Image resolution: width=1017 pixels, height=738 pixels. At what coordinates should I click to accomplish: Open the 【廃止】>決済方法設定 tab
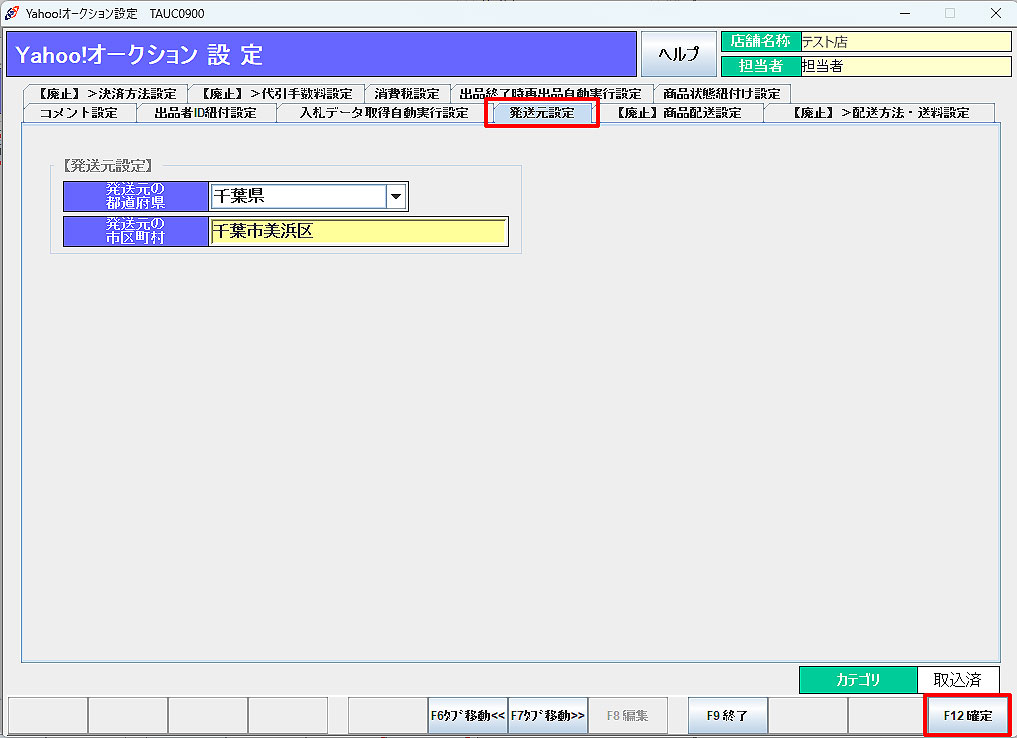102,94
